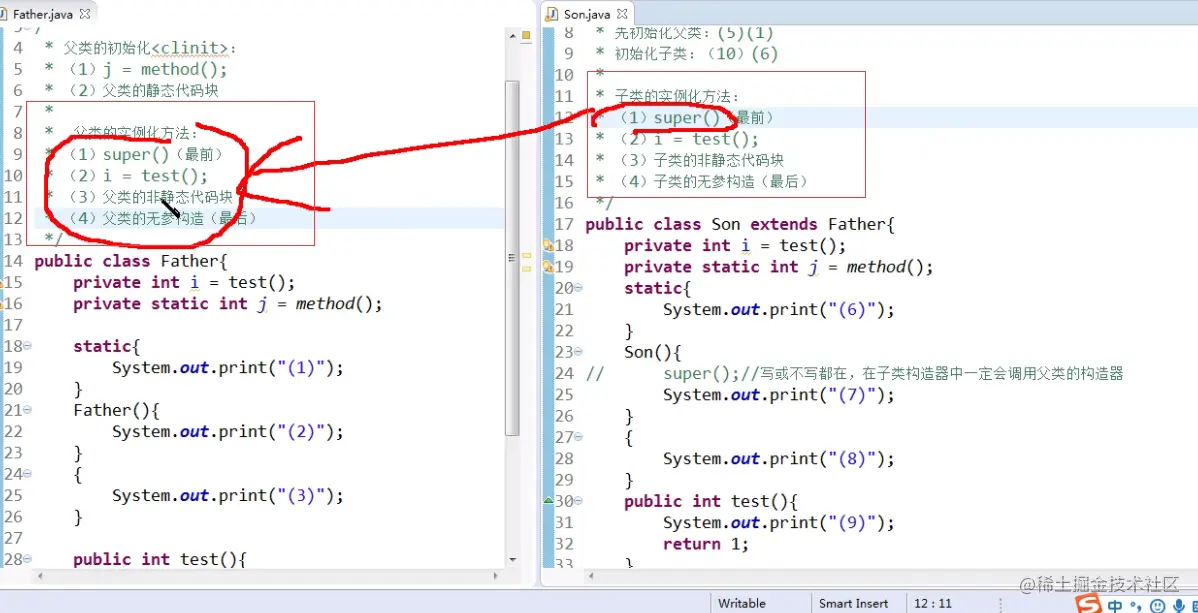Click '(3)子类的非静态代码块' comment on Son line 14

coord(701,161)
